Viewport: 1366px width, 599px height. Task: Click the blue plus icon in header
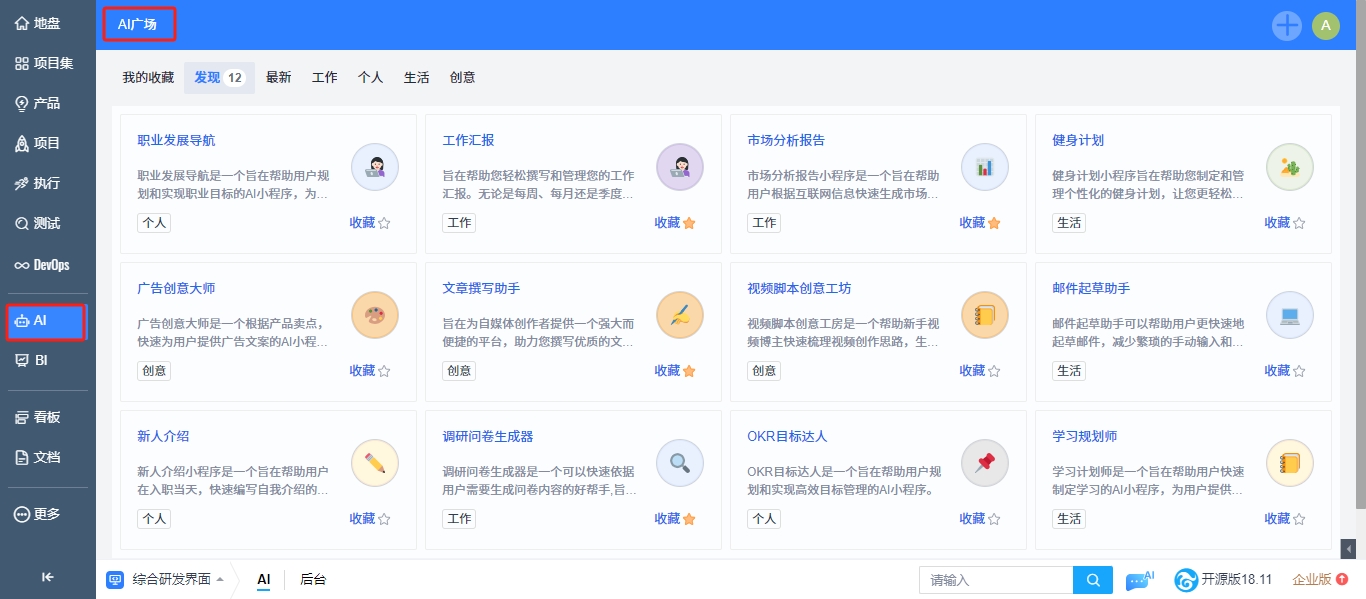1287,26
